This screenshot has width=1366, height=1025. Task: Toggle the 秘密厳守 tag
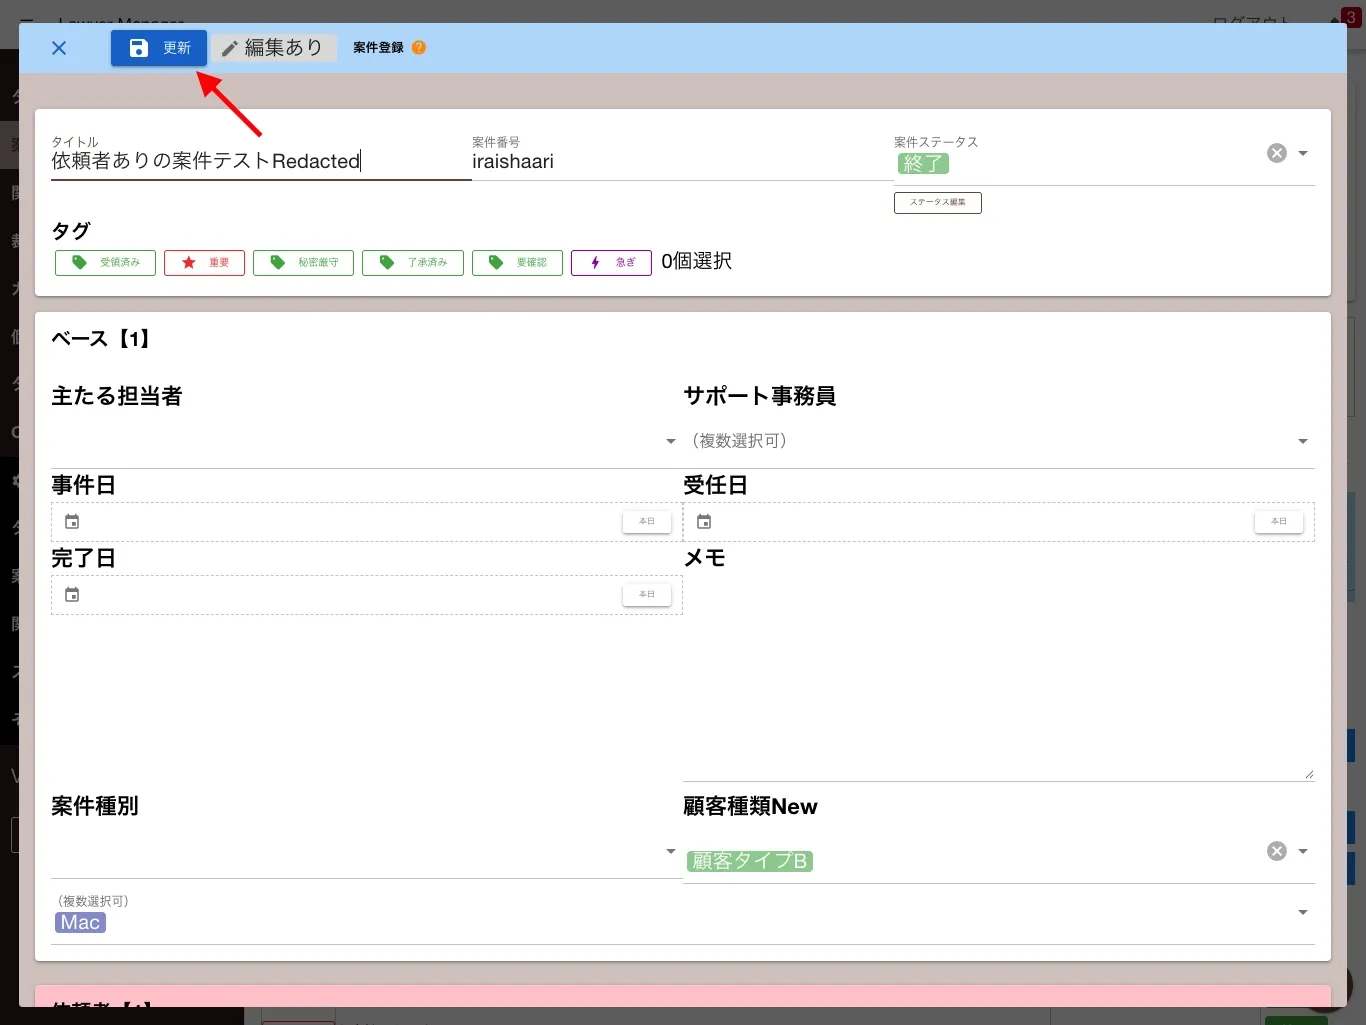(303, 262)
